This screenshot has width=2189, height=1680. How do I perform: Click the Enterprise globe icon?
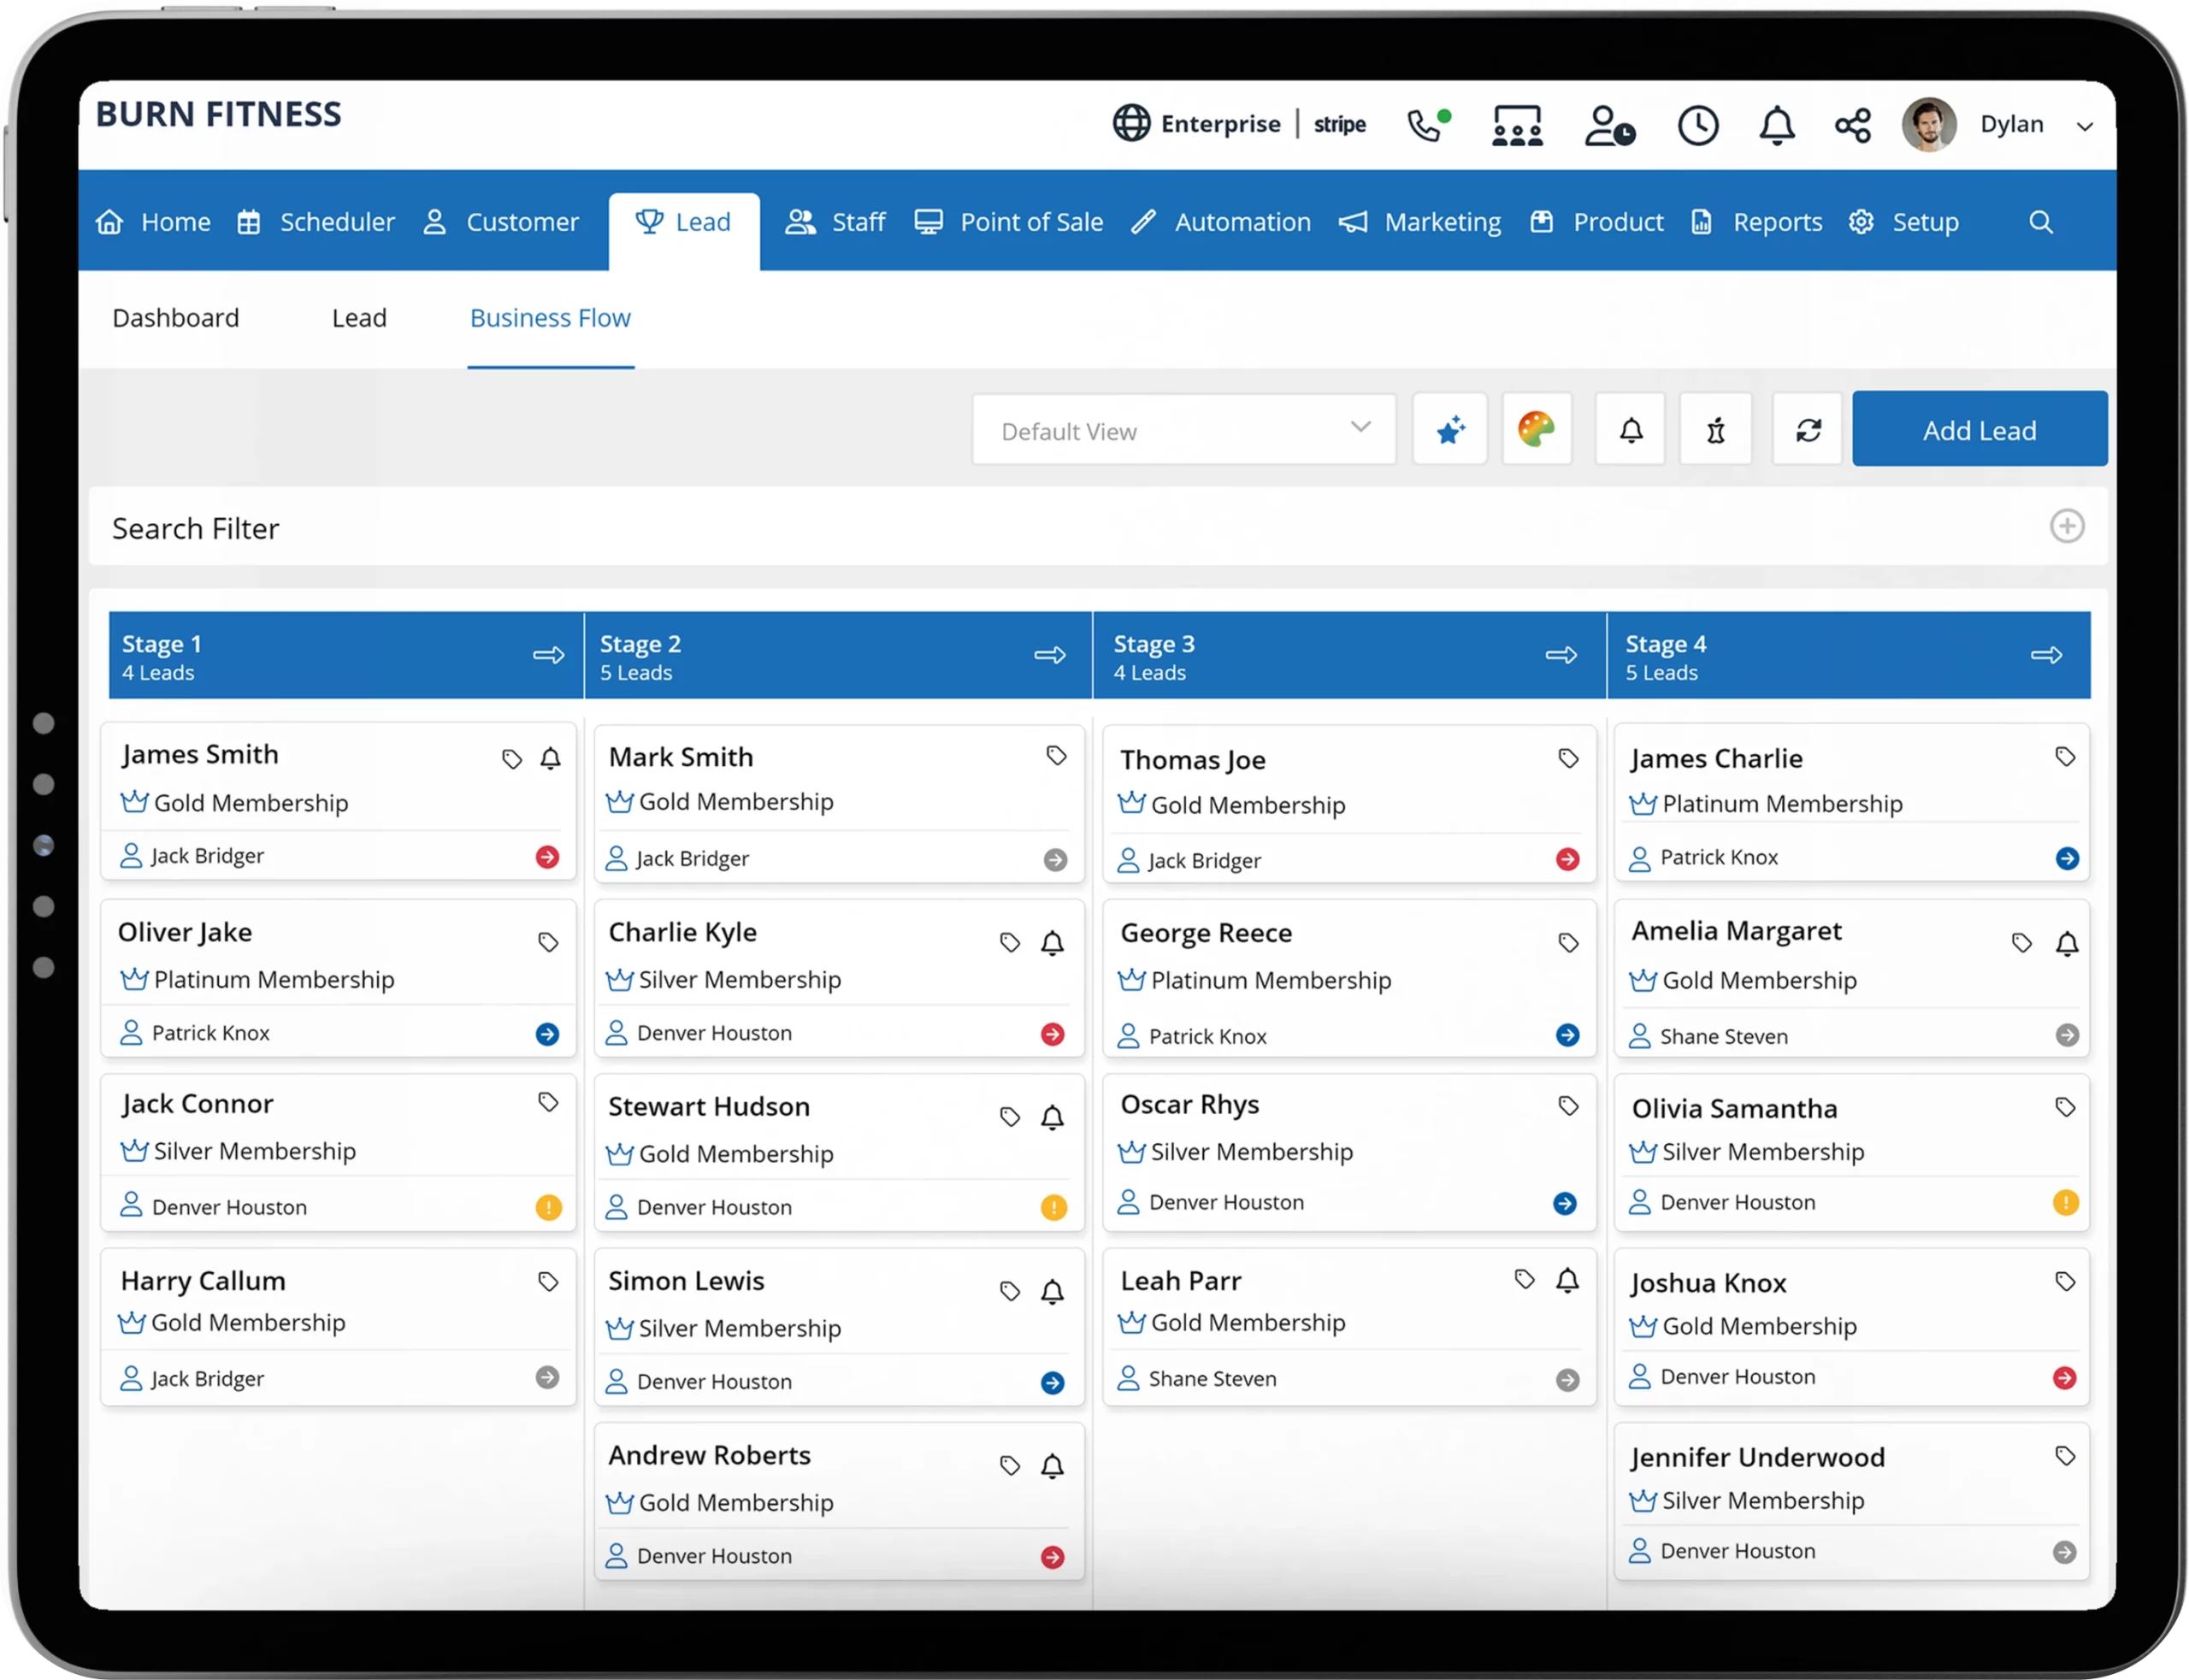[1130, 123]
